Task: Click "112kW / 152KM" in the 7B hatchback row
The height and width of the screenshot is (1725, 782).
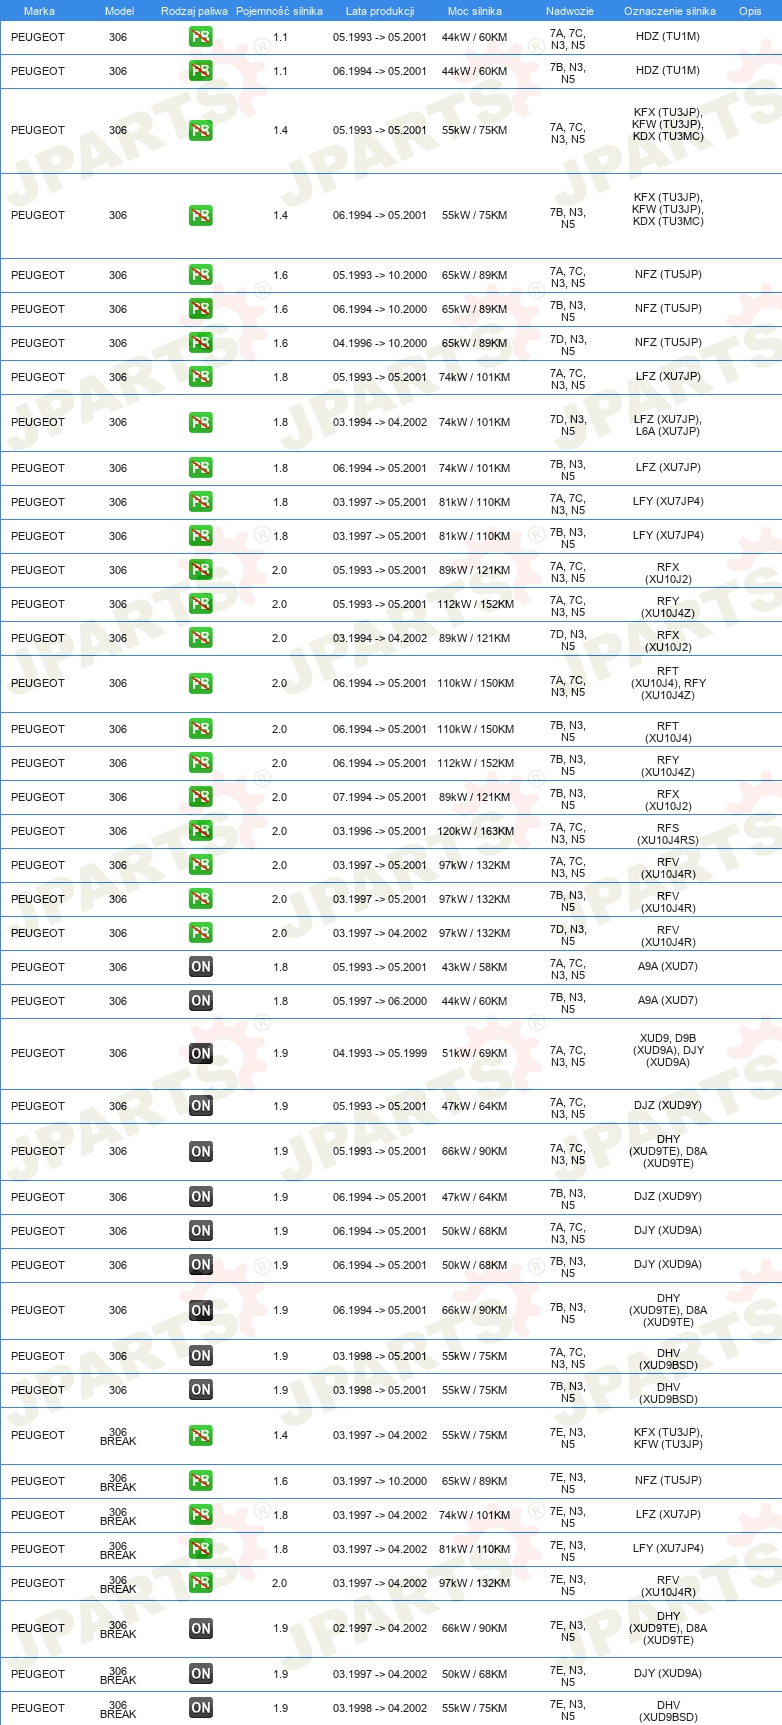Action: pyautogui.click(x=475, y=763)
